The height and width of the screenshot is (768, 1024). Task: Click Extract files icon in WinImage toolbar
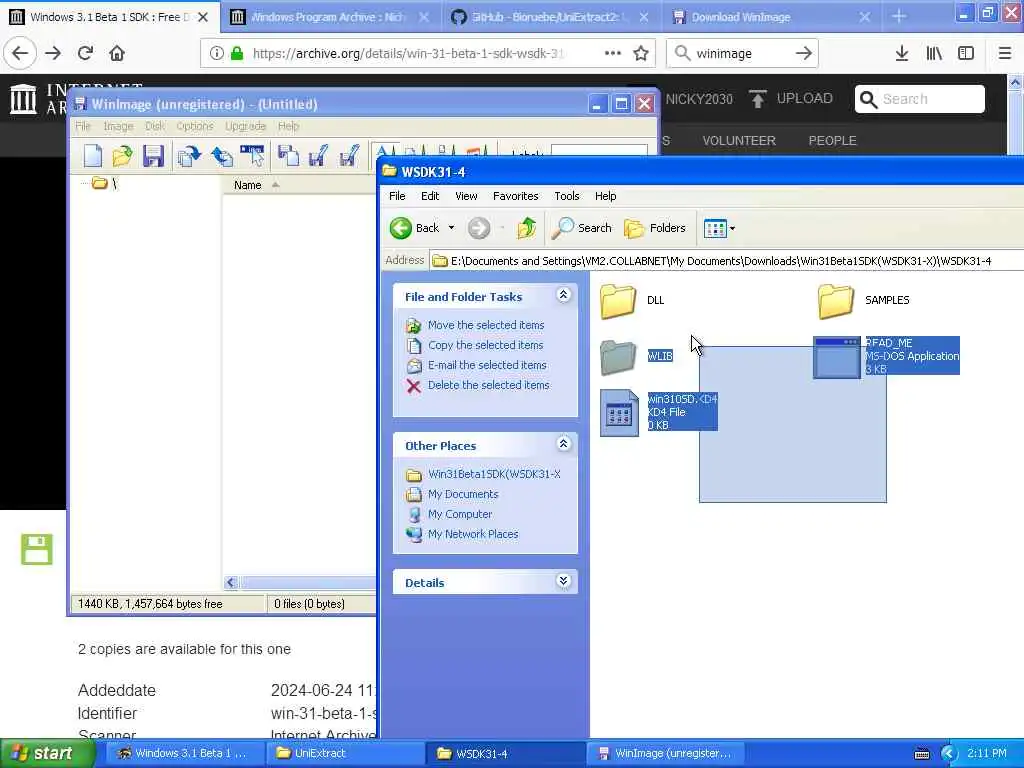coord(221,156)
